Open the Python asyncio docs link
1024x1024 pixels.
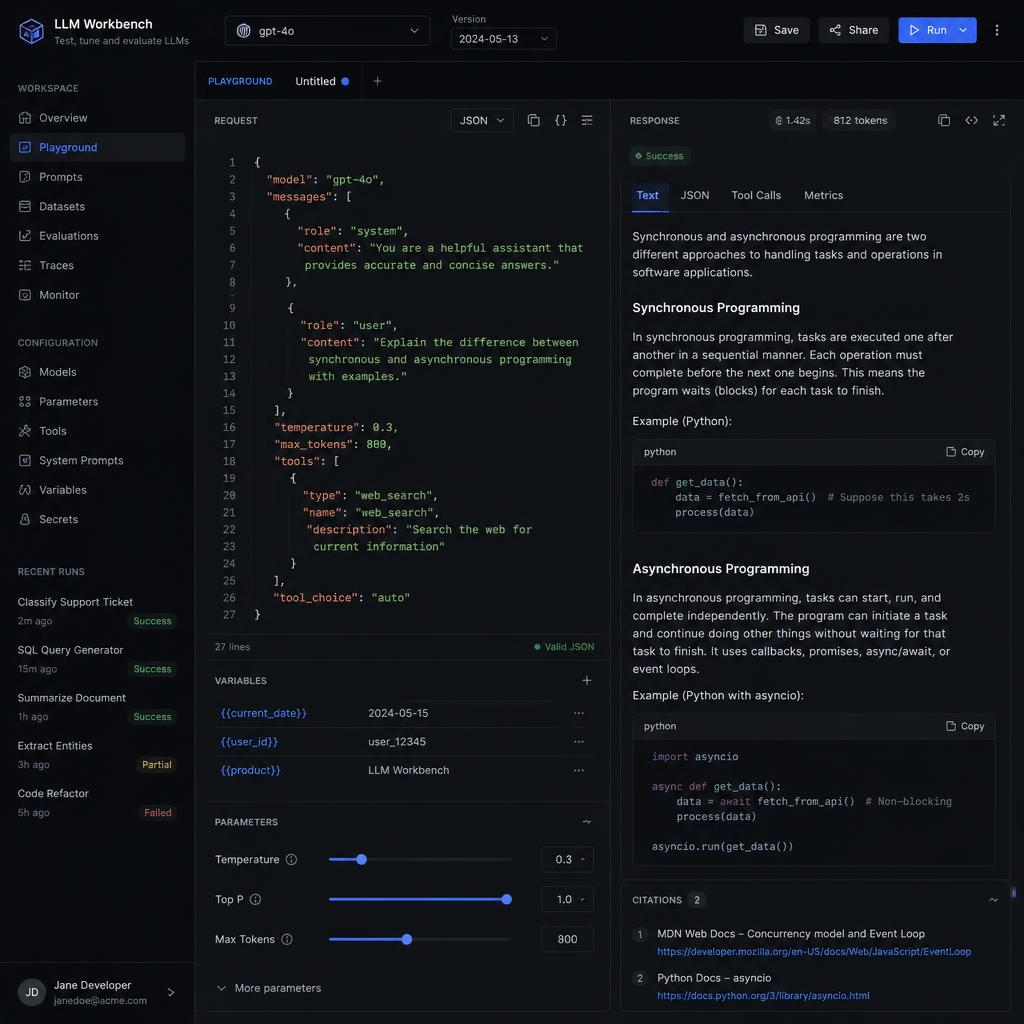tap(763, 996)
